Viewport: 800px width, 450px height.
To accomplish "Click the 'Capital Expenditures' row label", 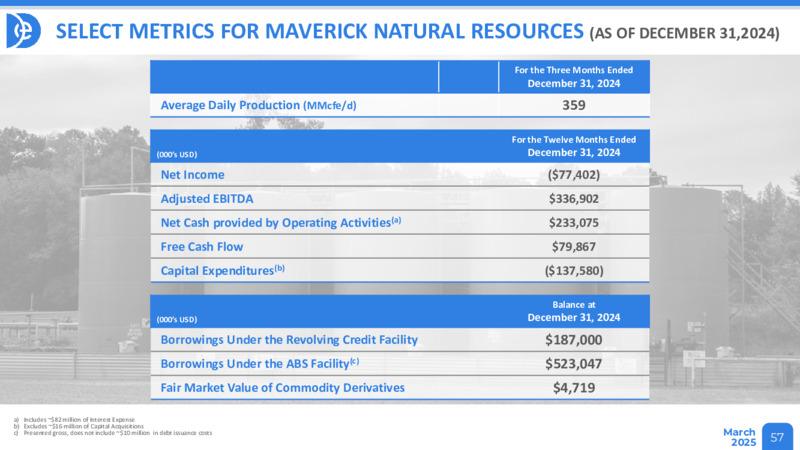I will (x=222, y=270).
